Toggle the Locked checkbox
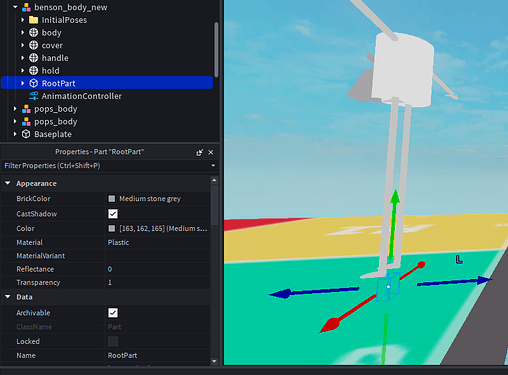 (x=113, y=341)
